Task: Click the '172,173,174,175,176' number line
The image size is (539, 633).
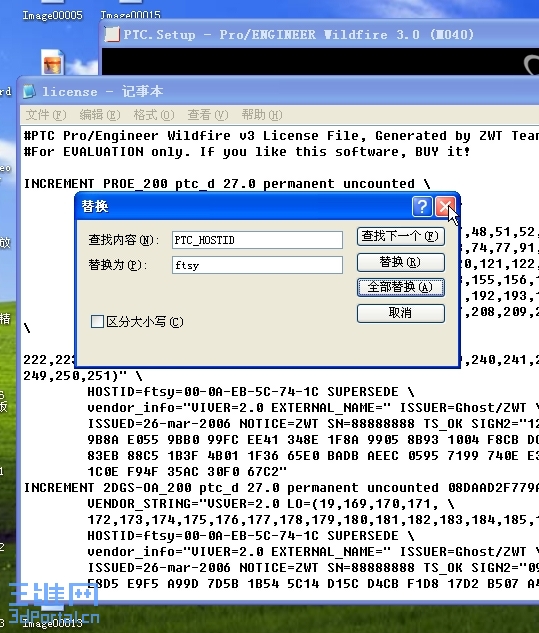Action: click(313, 520)
